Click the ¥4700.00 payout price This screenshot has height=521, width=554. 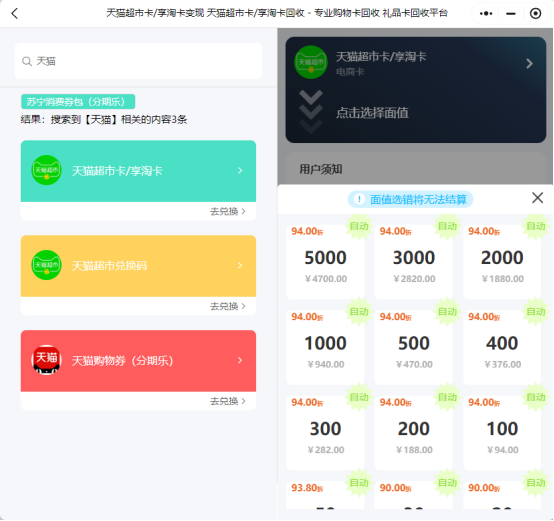coord(326,279)
